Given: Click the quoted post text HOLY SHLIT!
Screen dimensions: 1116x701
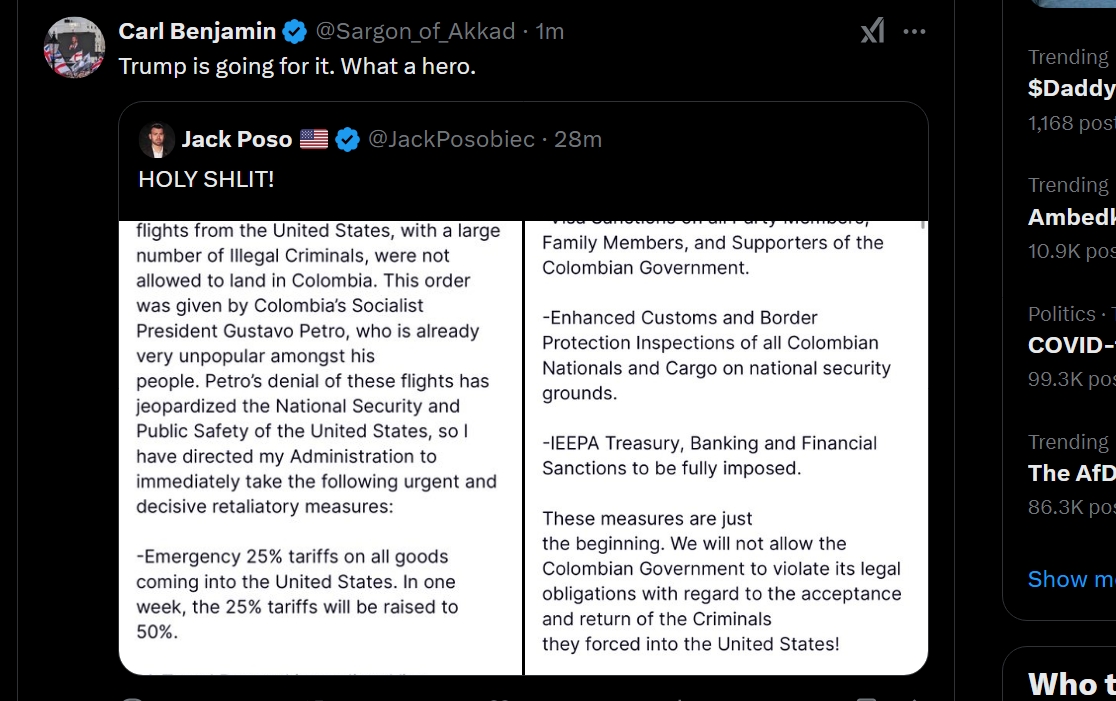Looking at the screenshot, I should 206,179.
